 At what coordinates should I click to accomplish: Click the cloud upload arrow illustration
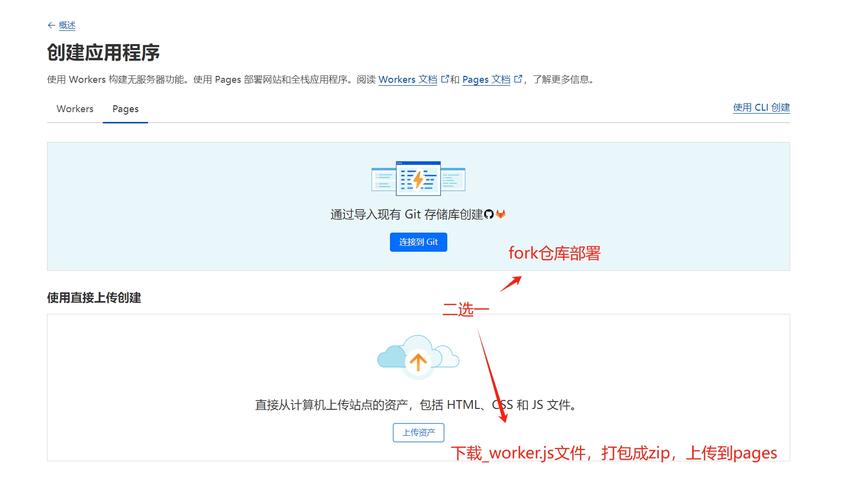coord(418,356)
